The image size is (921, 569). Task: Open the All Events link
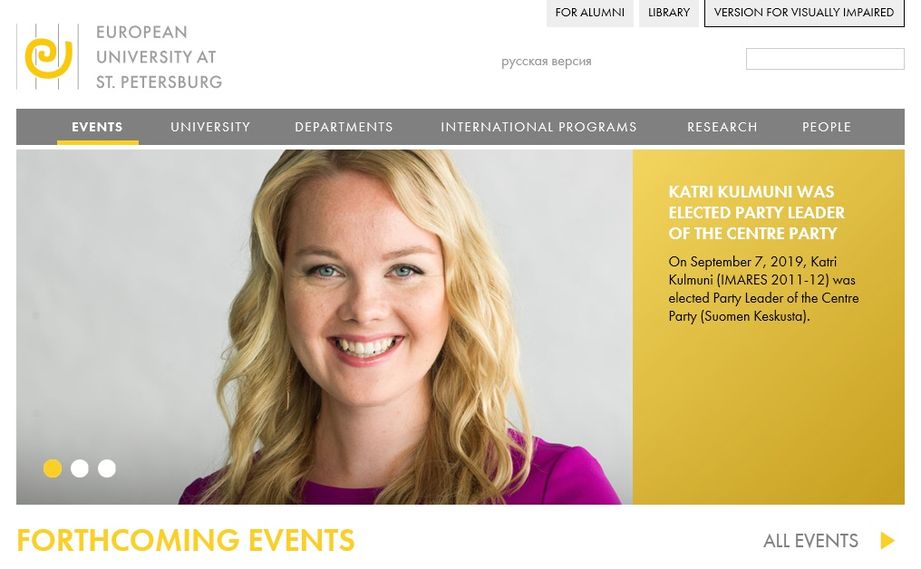[811, 540]
